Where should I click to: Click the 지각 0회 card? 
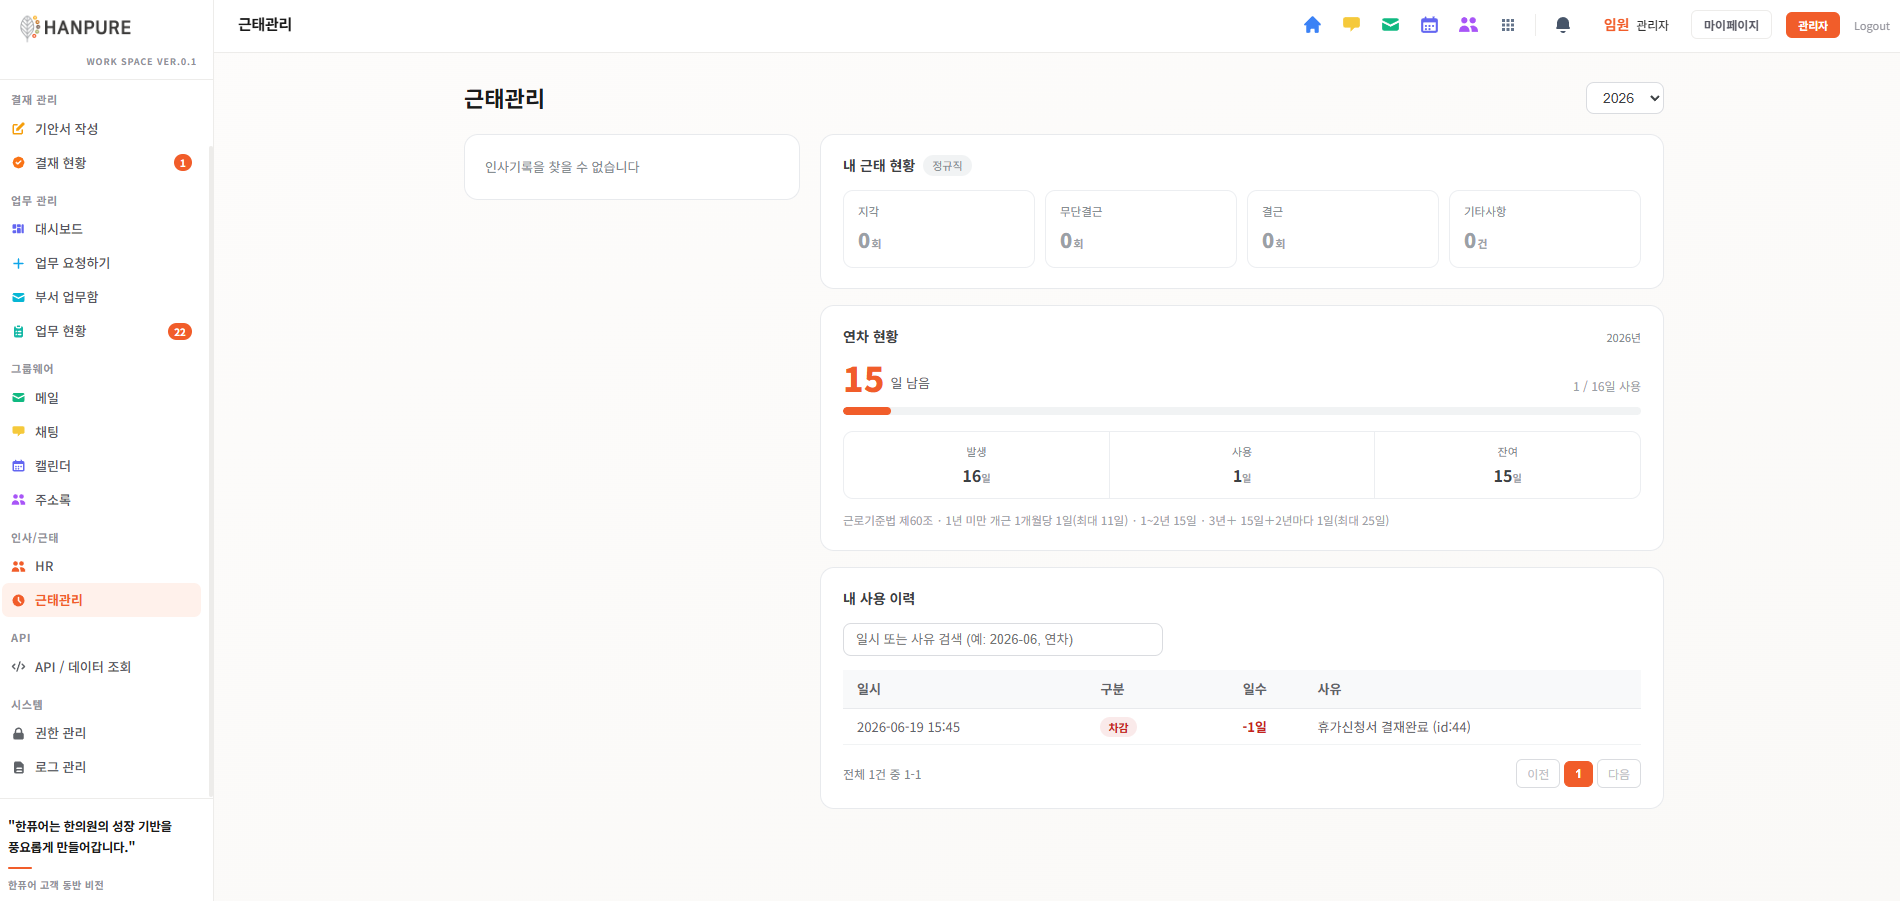tap(938, 229)
